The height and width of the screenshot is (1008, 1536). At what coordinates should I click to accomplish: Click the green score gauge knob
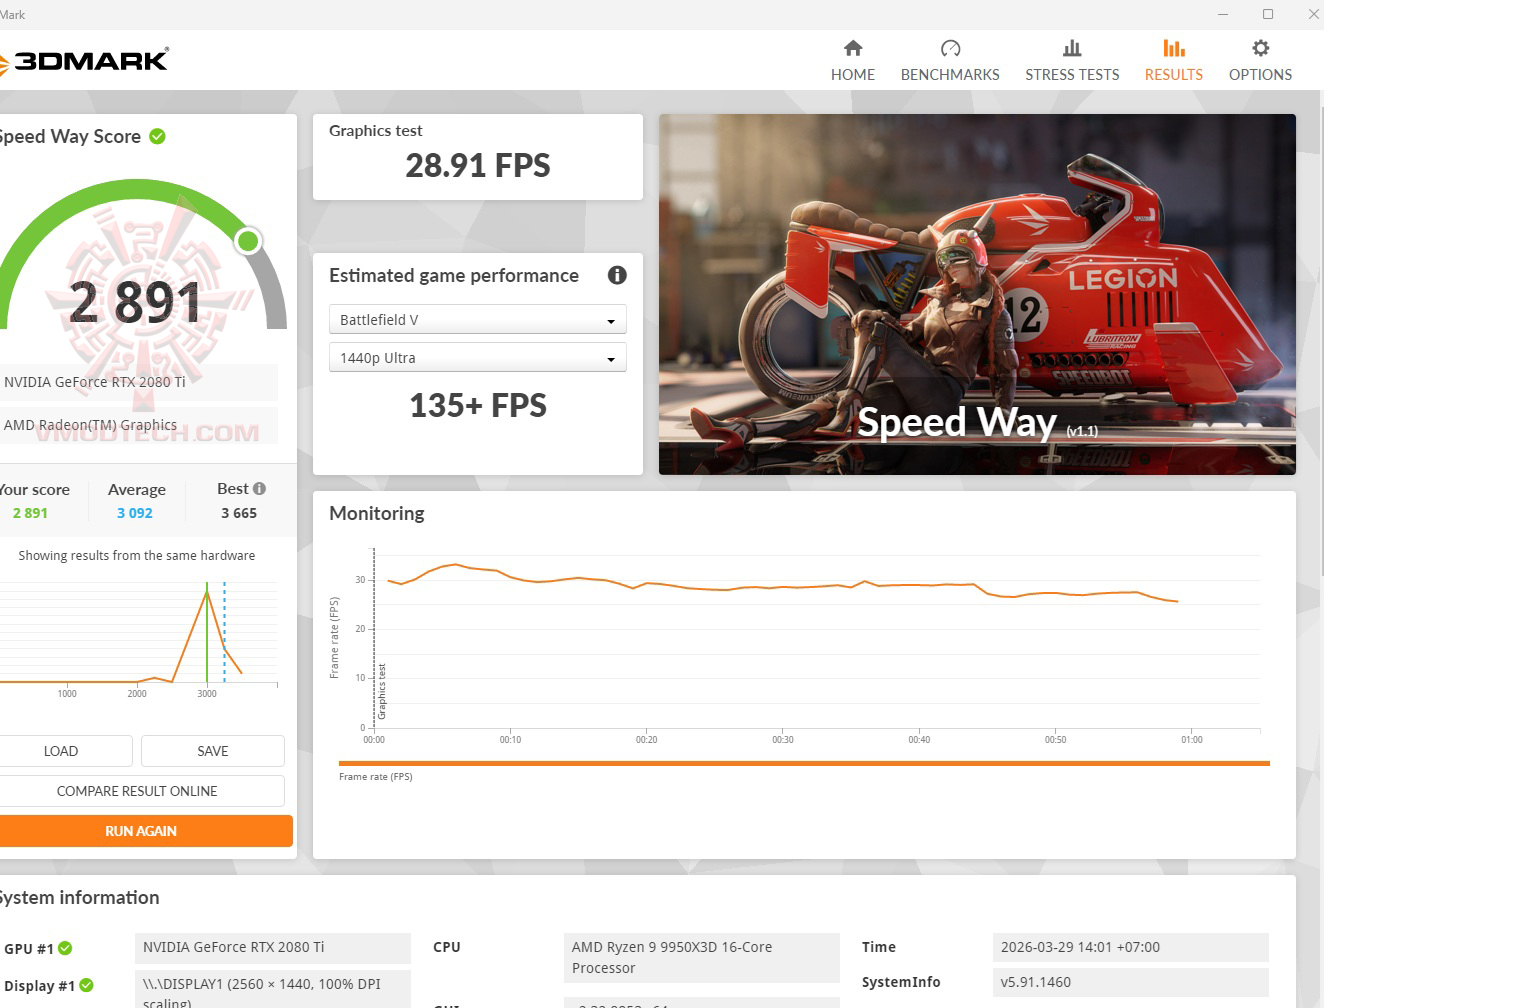(x=248, y=241)
